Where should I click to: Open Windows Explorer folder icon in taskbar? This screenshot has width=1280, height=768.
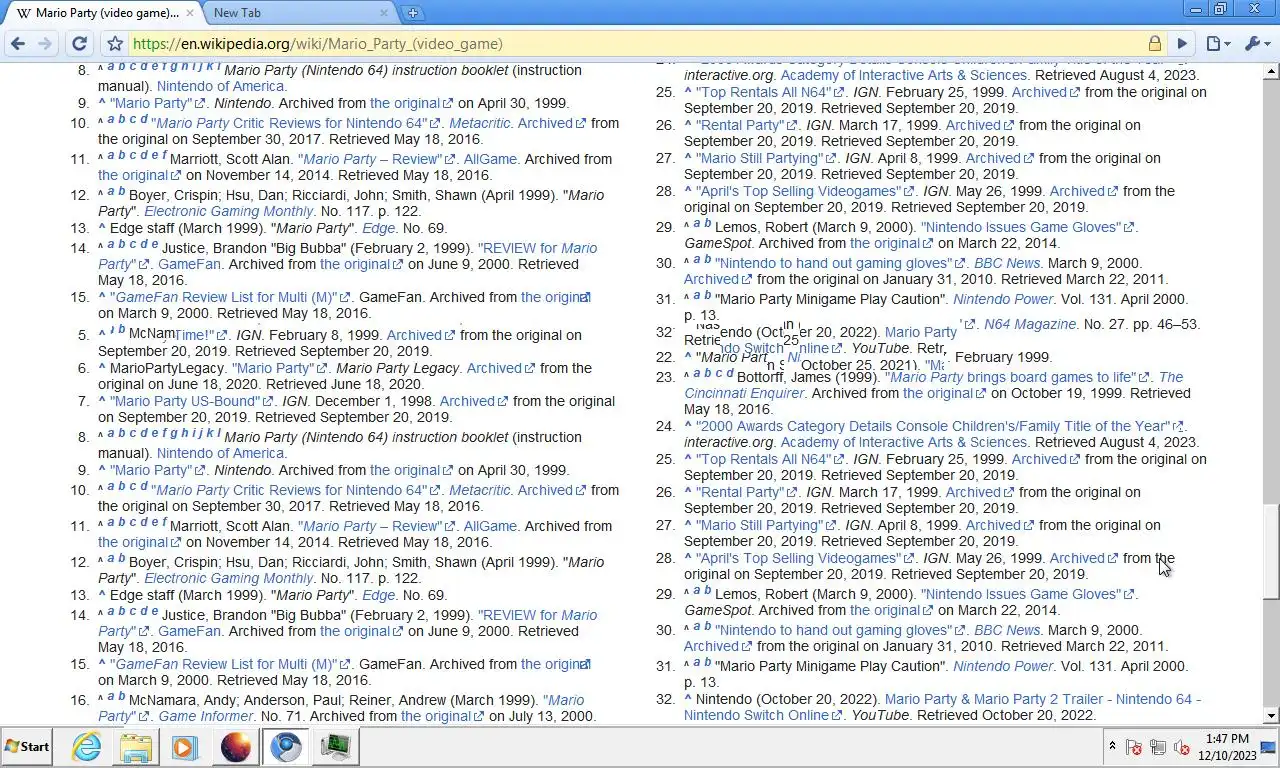click(136, 746)
